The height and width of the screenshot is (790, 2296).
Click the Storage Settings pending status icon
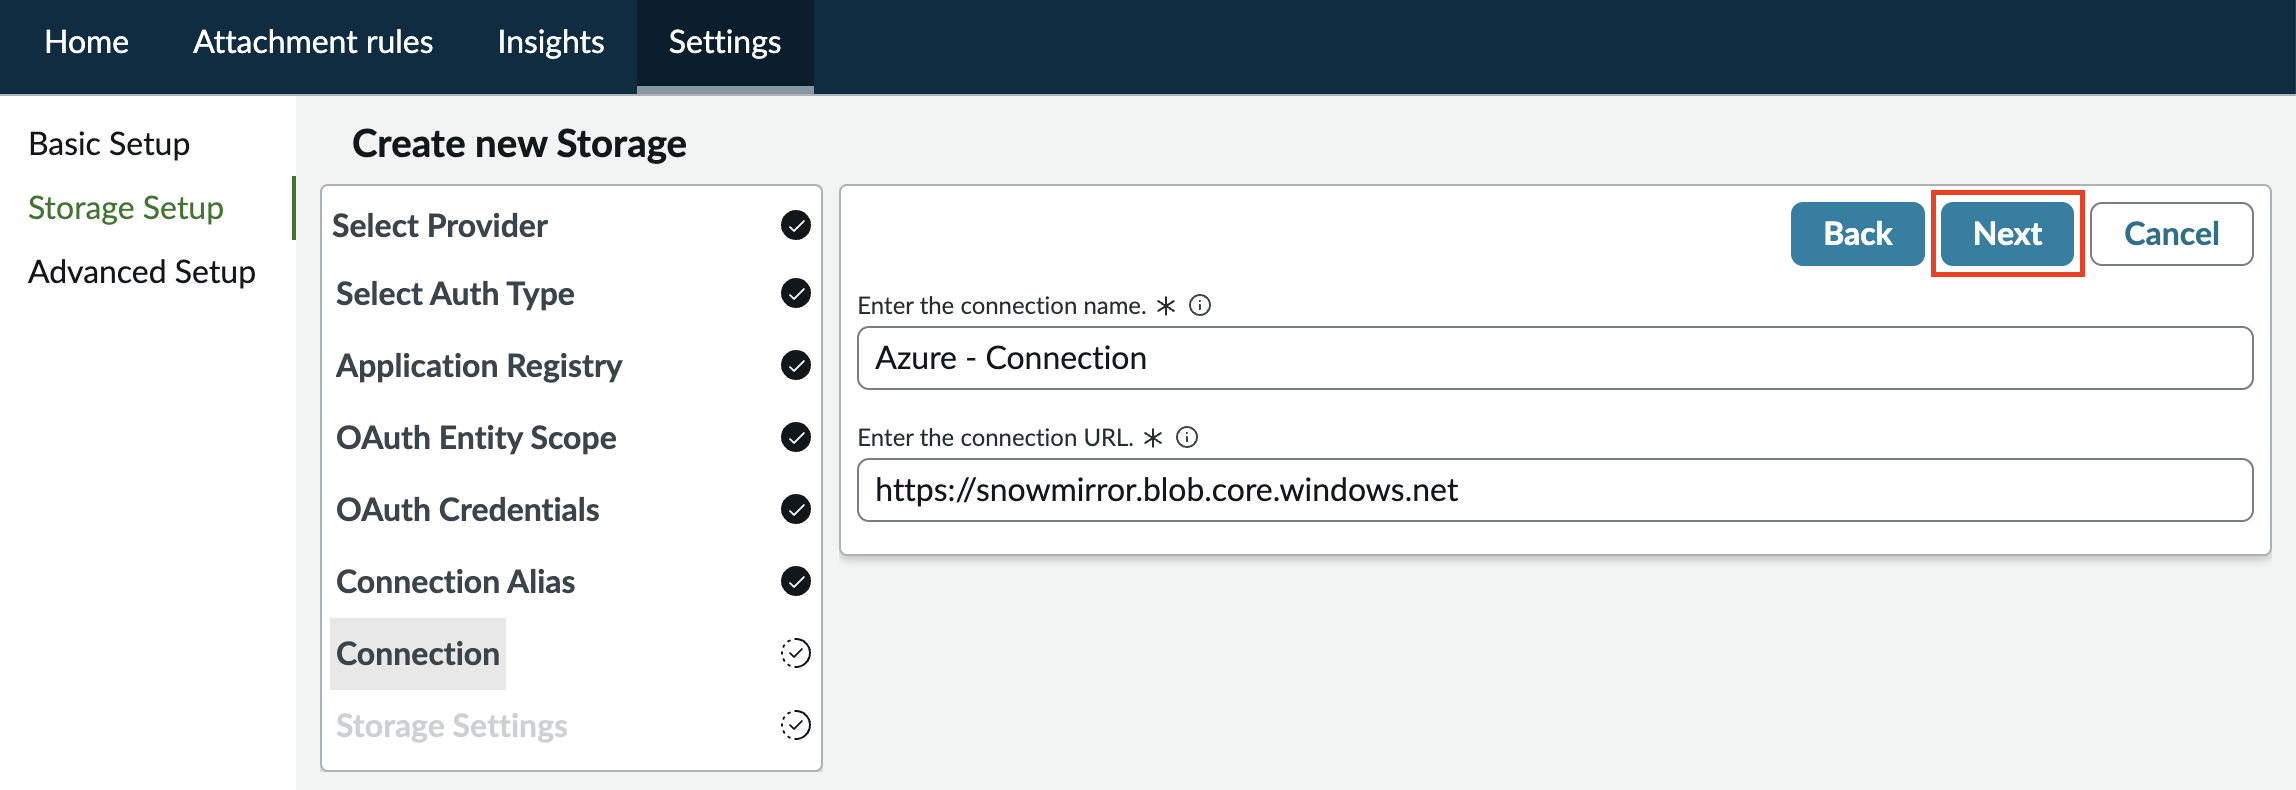(x=796, y=725)
